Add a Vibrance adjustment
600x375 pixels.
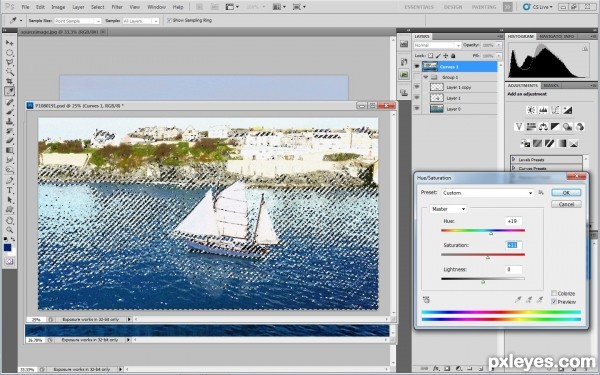(x=519, y=127)
